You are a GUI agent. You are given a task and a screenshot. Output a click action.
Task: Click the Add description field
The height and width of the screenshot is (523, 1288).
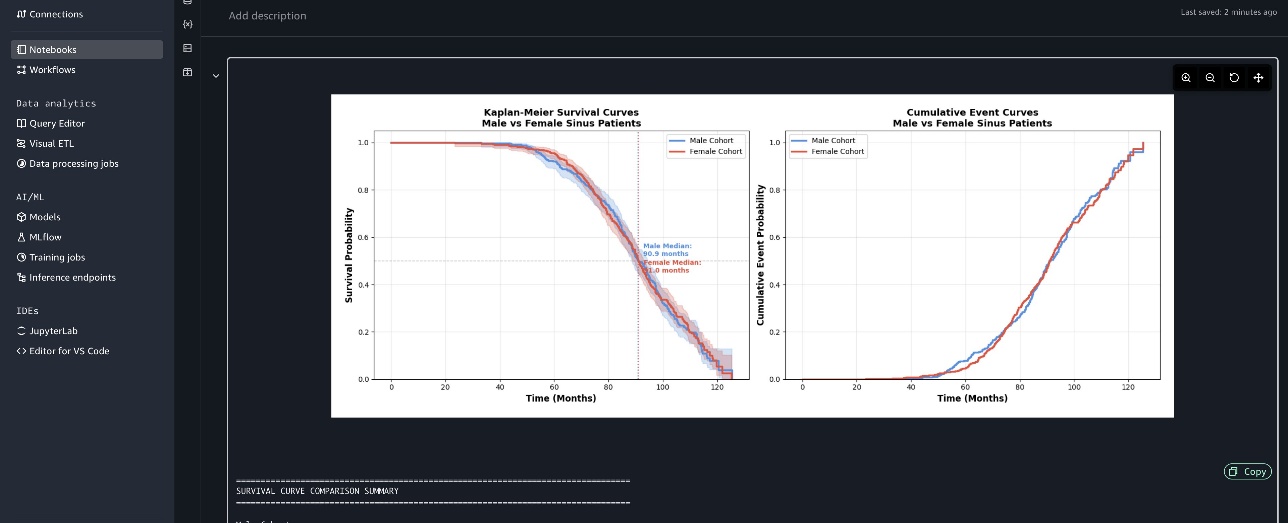(x=267, y=16)
